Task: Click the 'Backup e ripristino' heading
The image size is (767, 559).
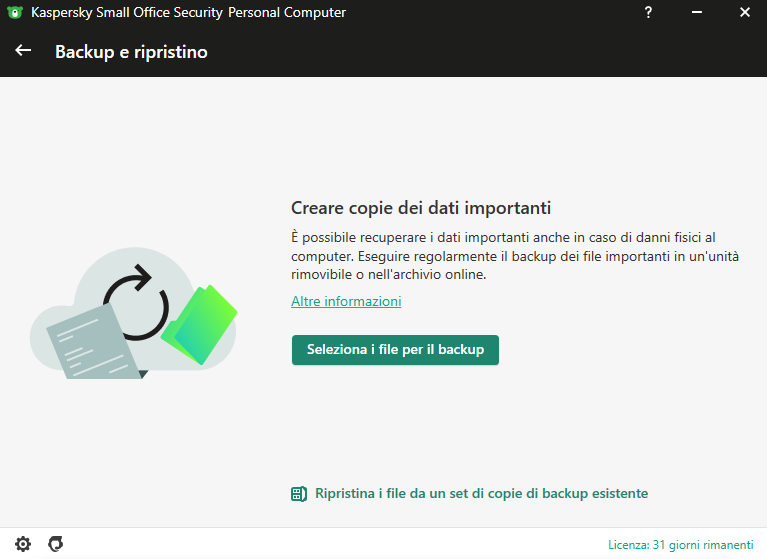Action: click(x=131, y=52)
